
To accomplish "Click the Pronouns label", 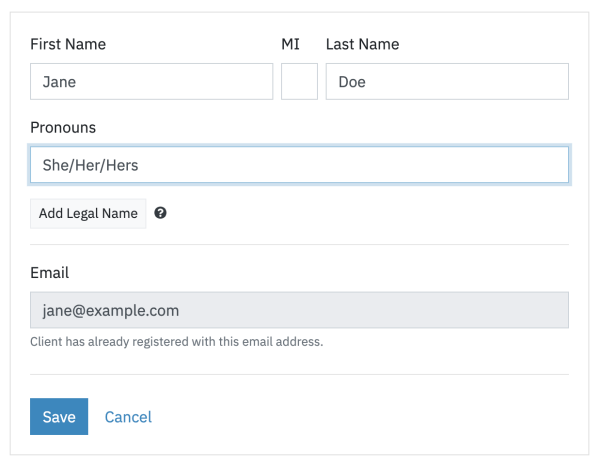I will click(63, 127).
